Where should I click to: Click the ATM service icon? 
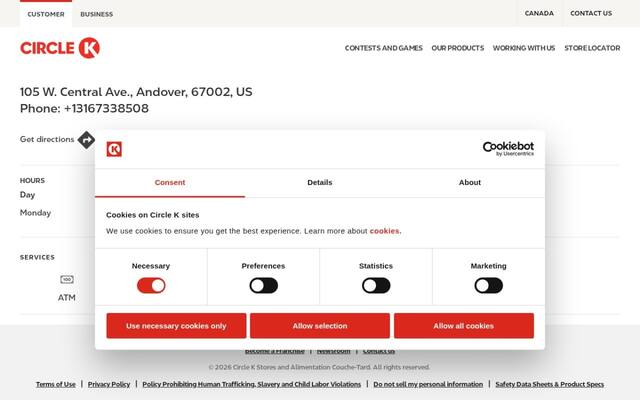tap(67, 280)
